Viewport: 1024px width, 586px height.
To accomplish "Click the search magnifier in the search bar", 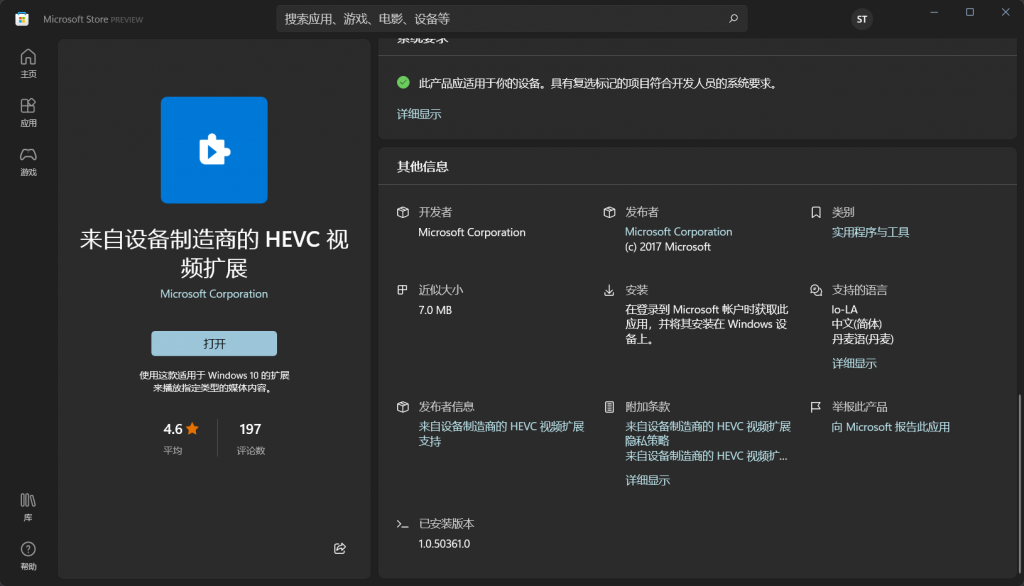I will [x=733, y=18].
